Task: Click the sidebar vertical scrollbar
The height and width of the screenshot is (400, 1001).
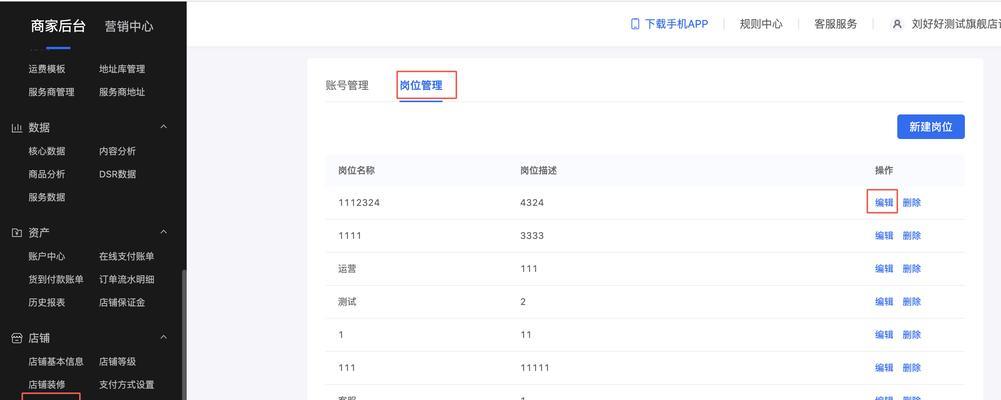Action: click(x=183, y=330)
